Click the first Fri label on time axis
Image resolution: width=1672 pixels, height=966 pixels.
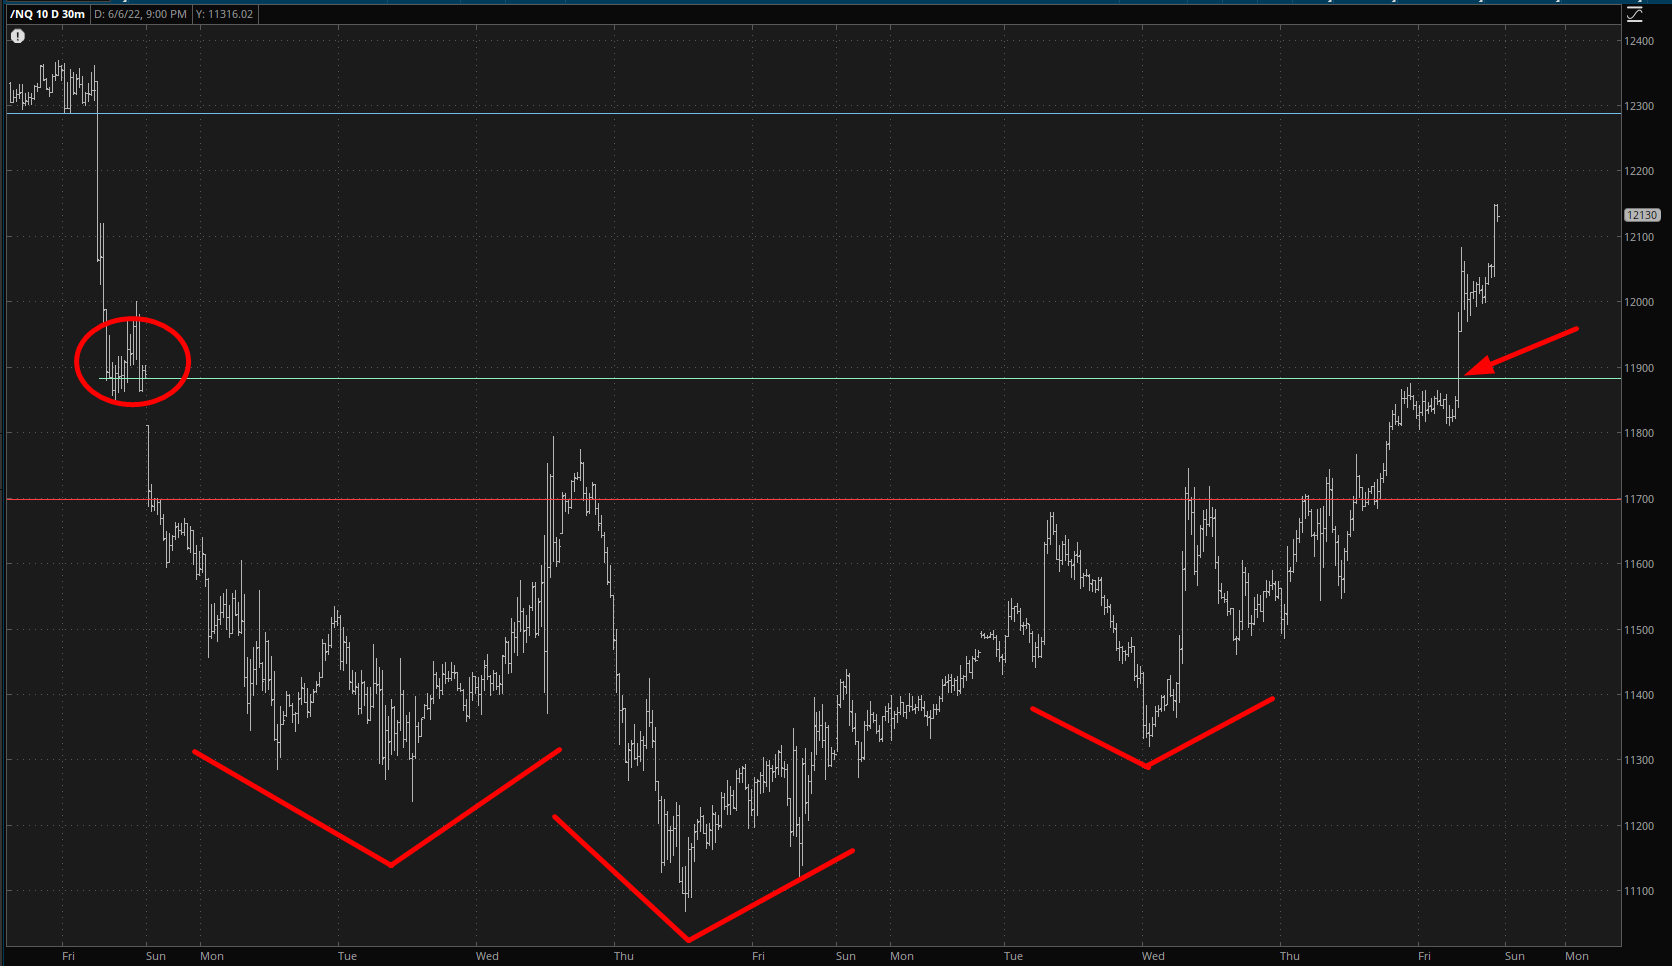coord(68,956)
